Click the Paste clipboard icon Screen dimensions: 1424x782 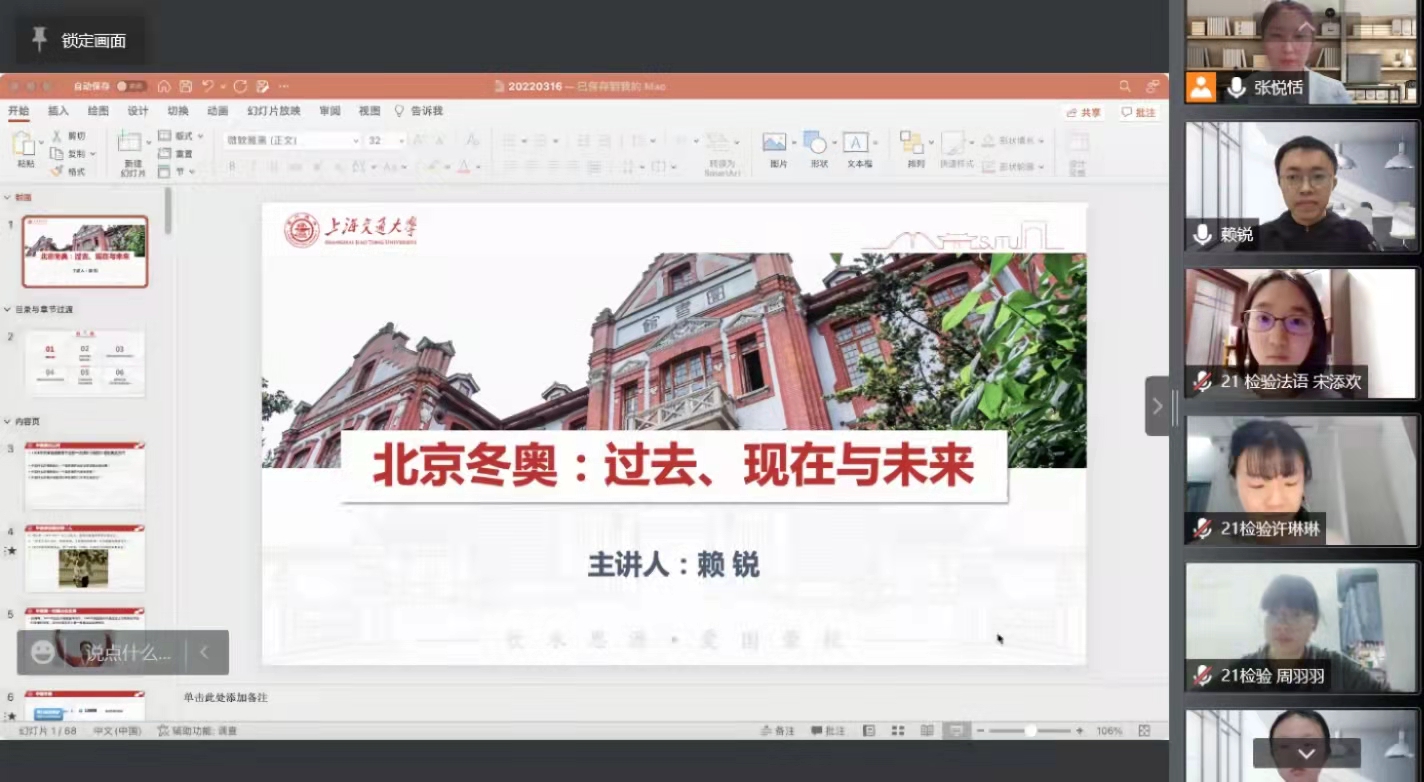[24, 144]
